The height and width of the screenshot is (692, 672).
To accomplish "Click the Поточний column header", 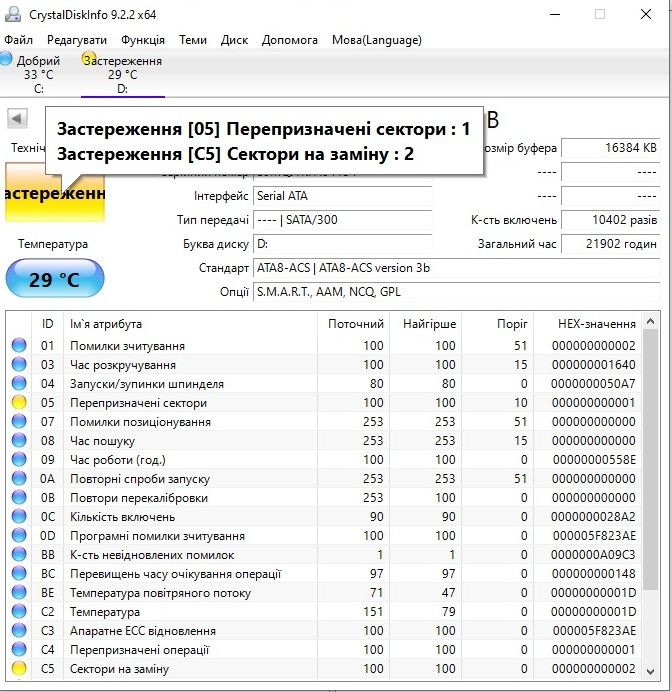I will (353, 324).
